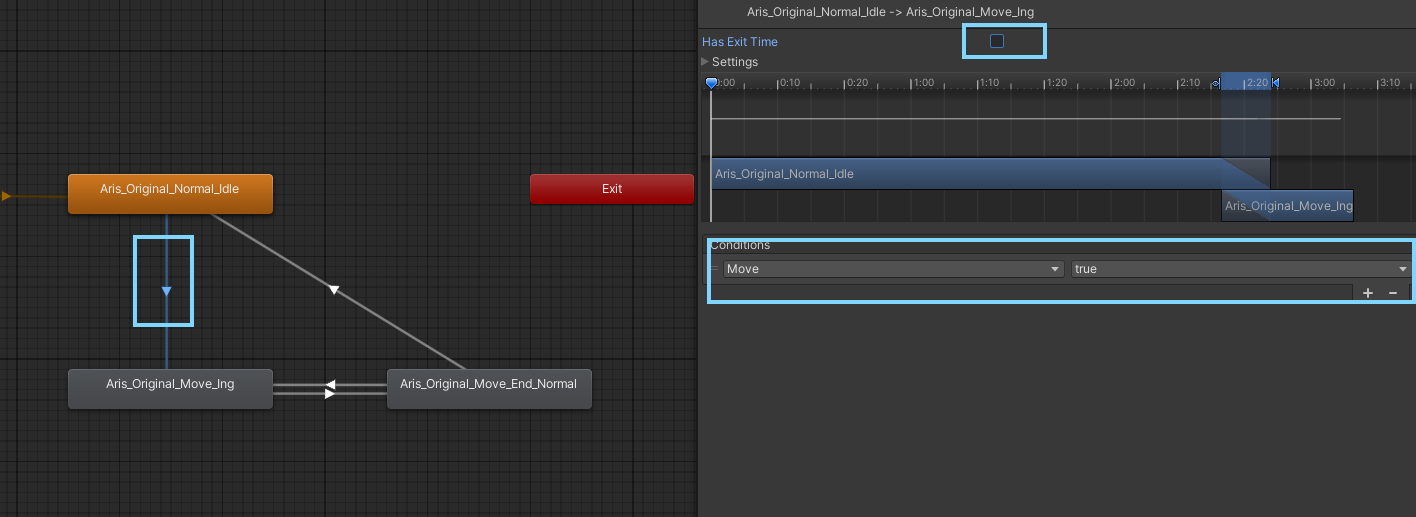Click the orange entry transition arrow
The image size is (1416, 517).
(6, 196)
